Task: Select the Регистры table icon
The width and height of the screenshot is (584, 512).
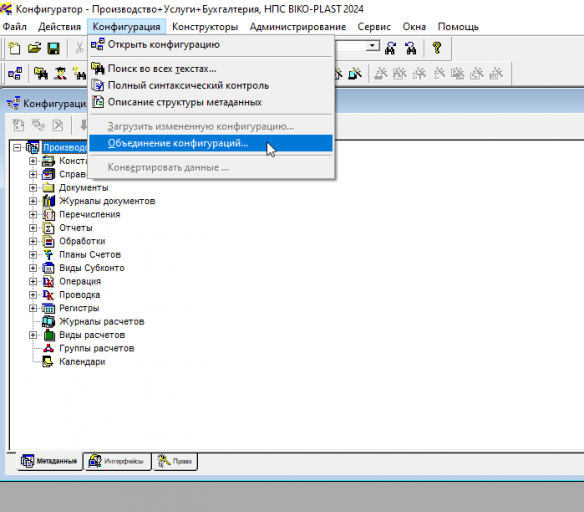Action: click(x=48, y=308)
